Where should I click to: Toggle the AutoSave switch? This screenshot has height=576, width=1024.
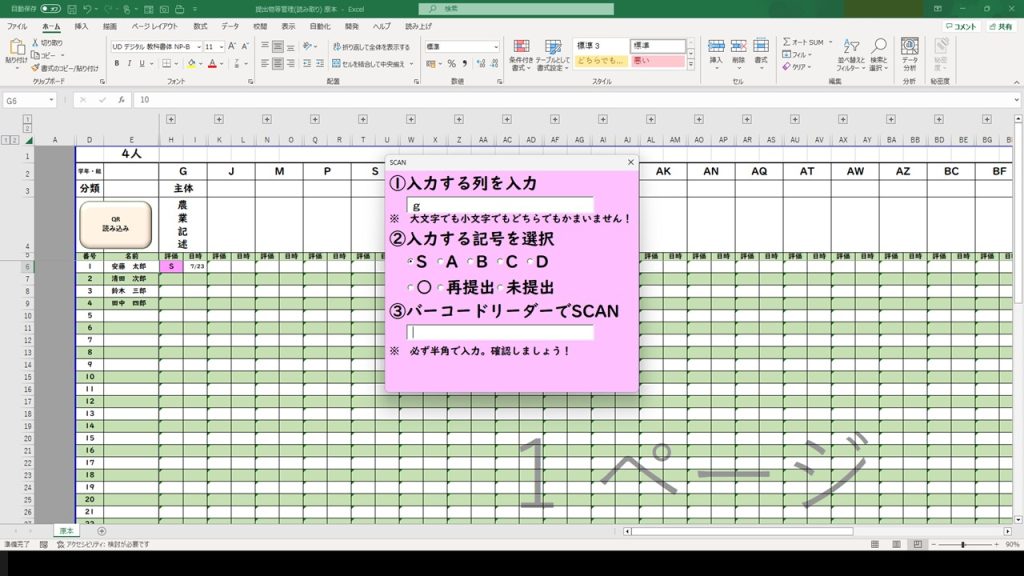tap(50, 8)
